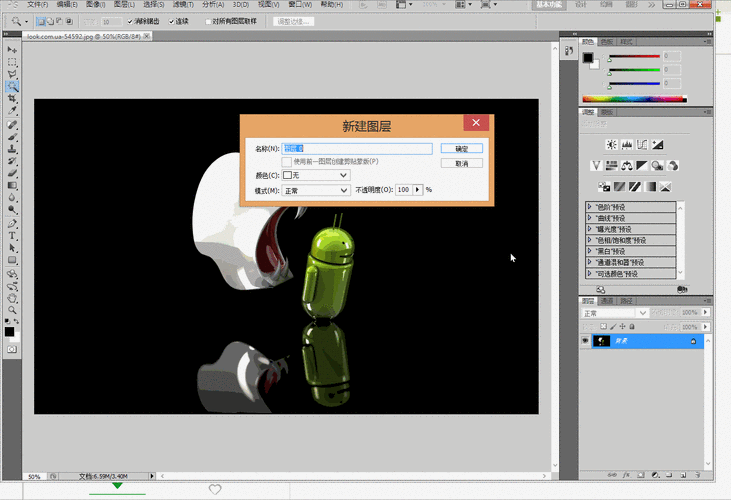The height and width of the screenshot is (500, 731).
Task: Confirm with the 确定 button
Action: coord(462,149)
